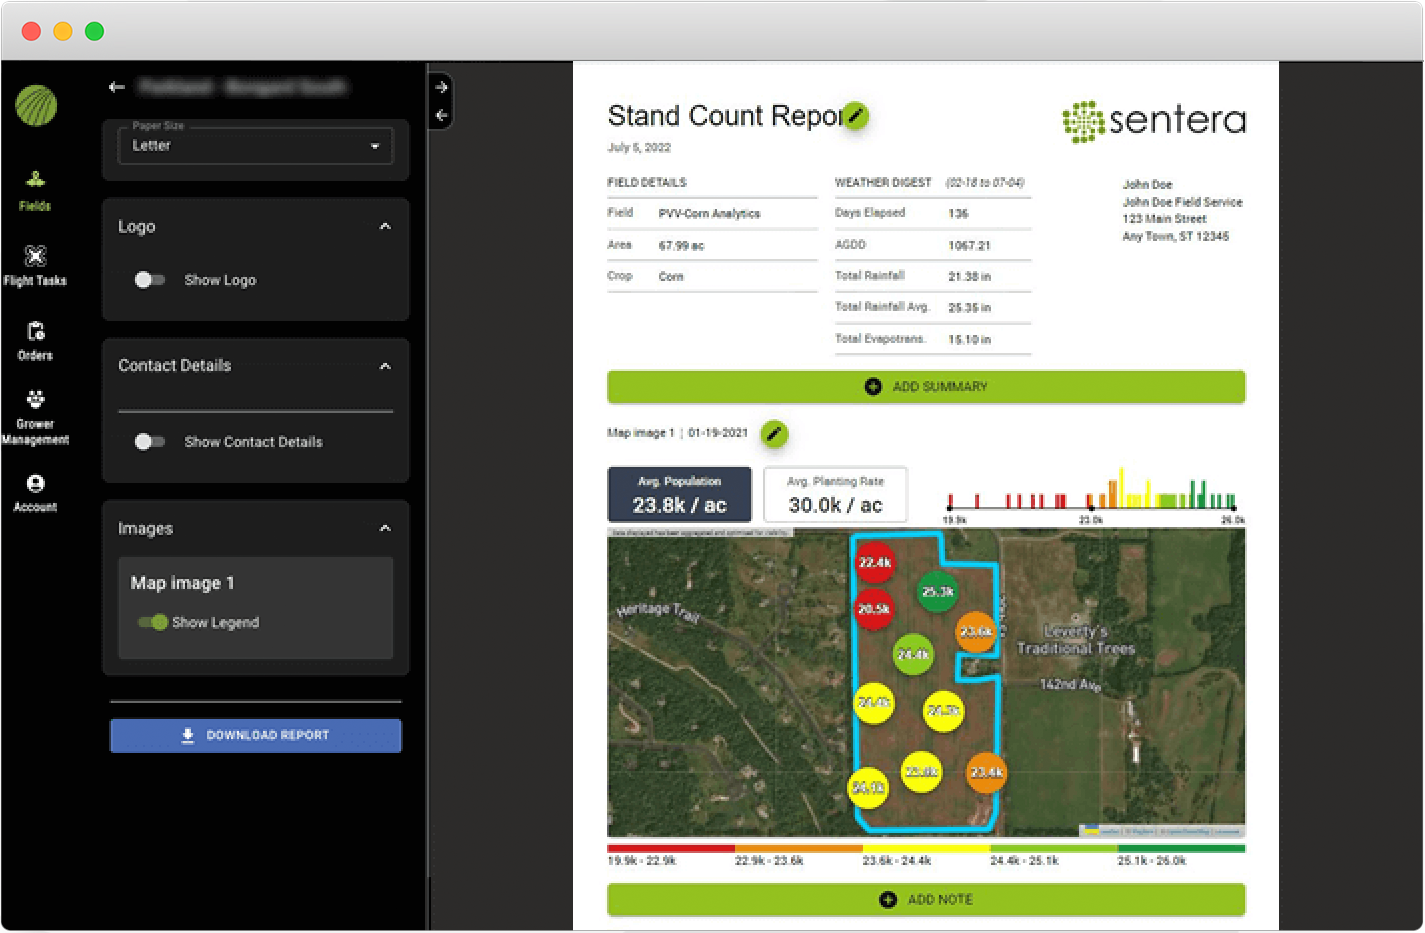Click the Add Summary button
The width and height of the screenshot is (1425, 933).
tap(926, 387)
